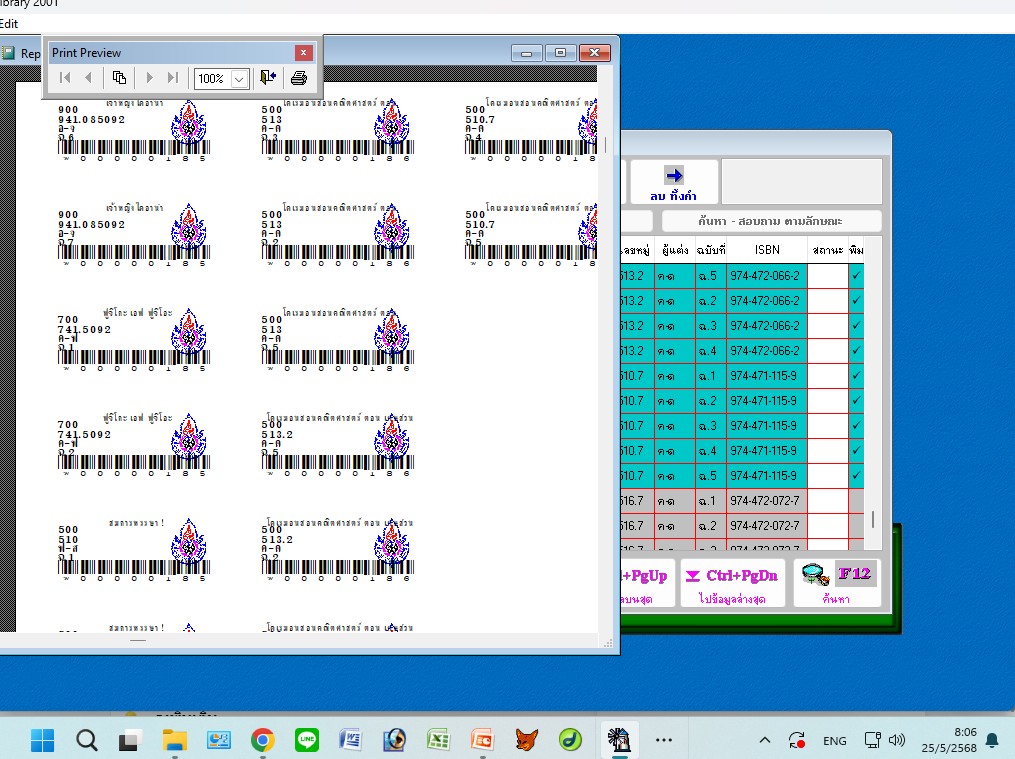Click the previous page arrow
This screenshot has height=759, width=1015.
click(89, 78)
